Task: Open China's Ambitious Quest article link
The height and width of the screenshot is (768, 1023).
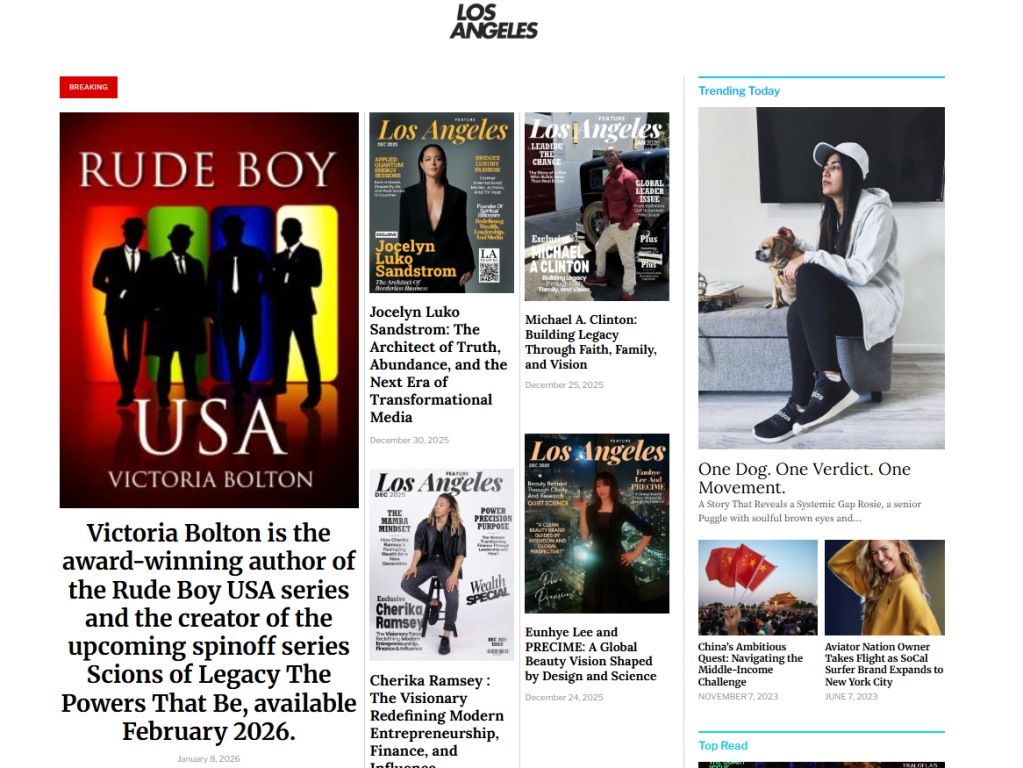Action: [750, 664]
